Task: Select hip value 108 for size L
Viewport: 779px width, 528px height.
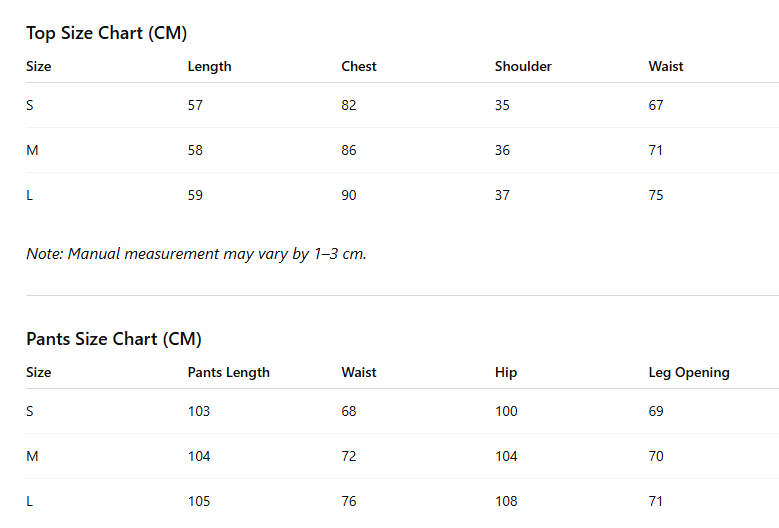Action: click(x=506, y=501)
